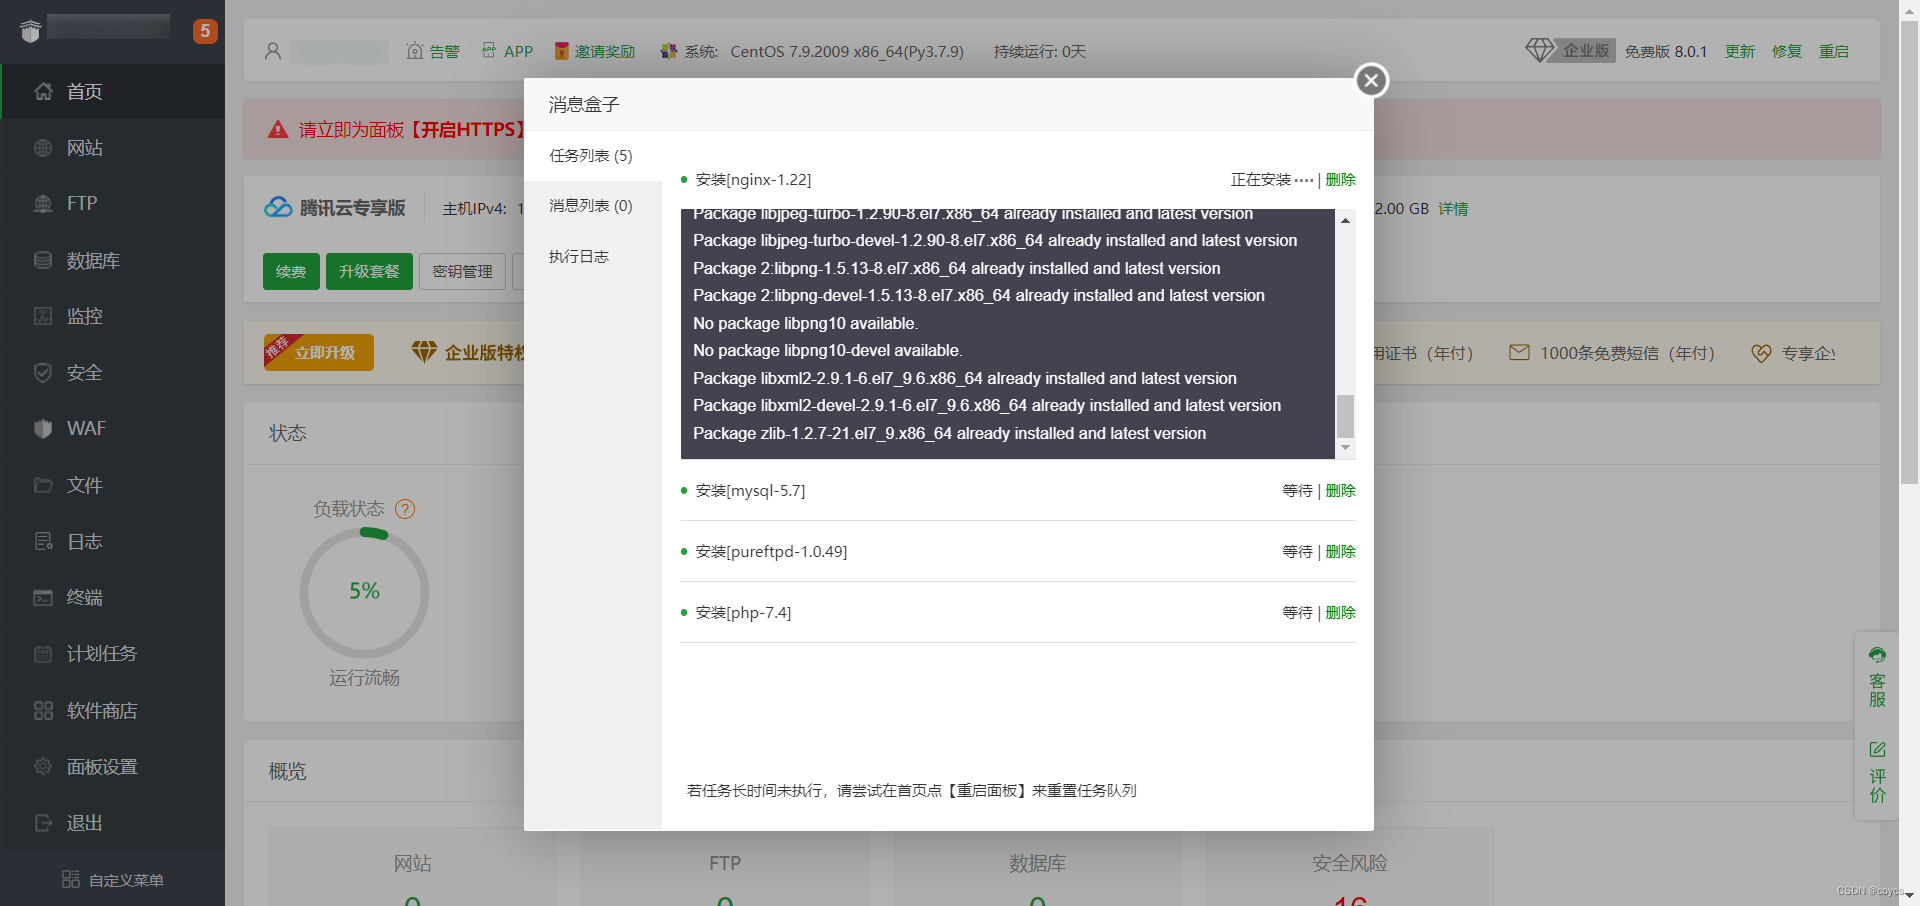Click the 日志 log icon

43,541
